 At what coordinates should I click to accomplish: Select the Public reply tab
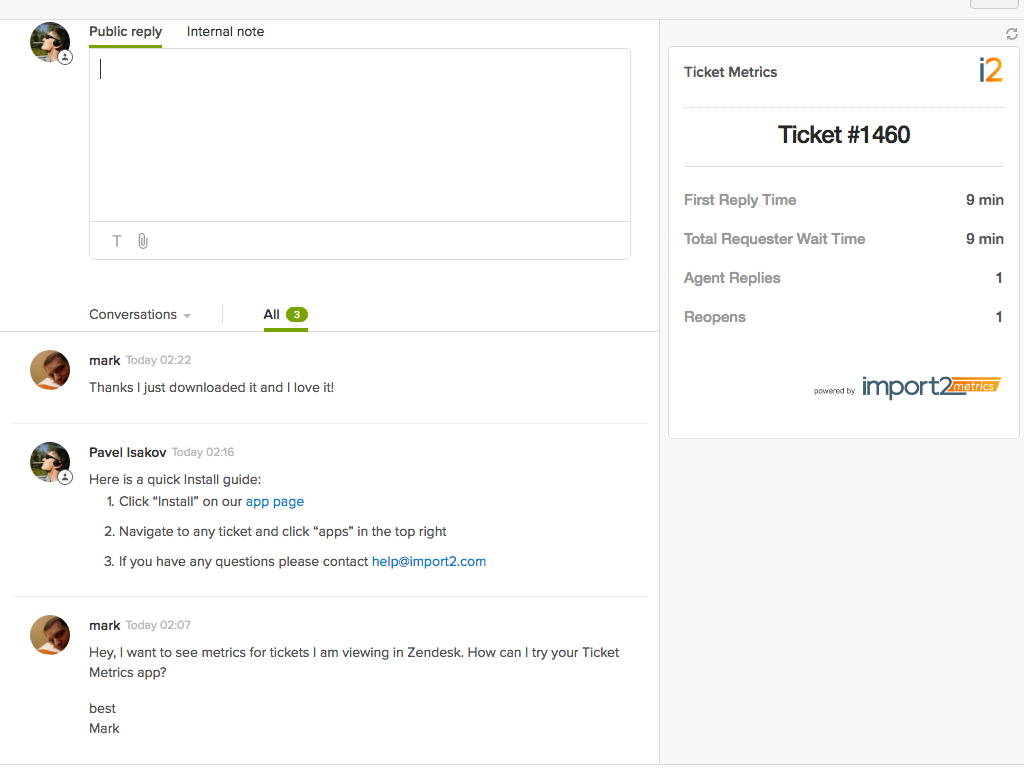pyautogui.click(x=125, y=32)
